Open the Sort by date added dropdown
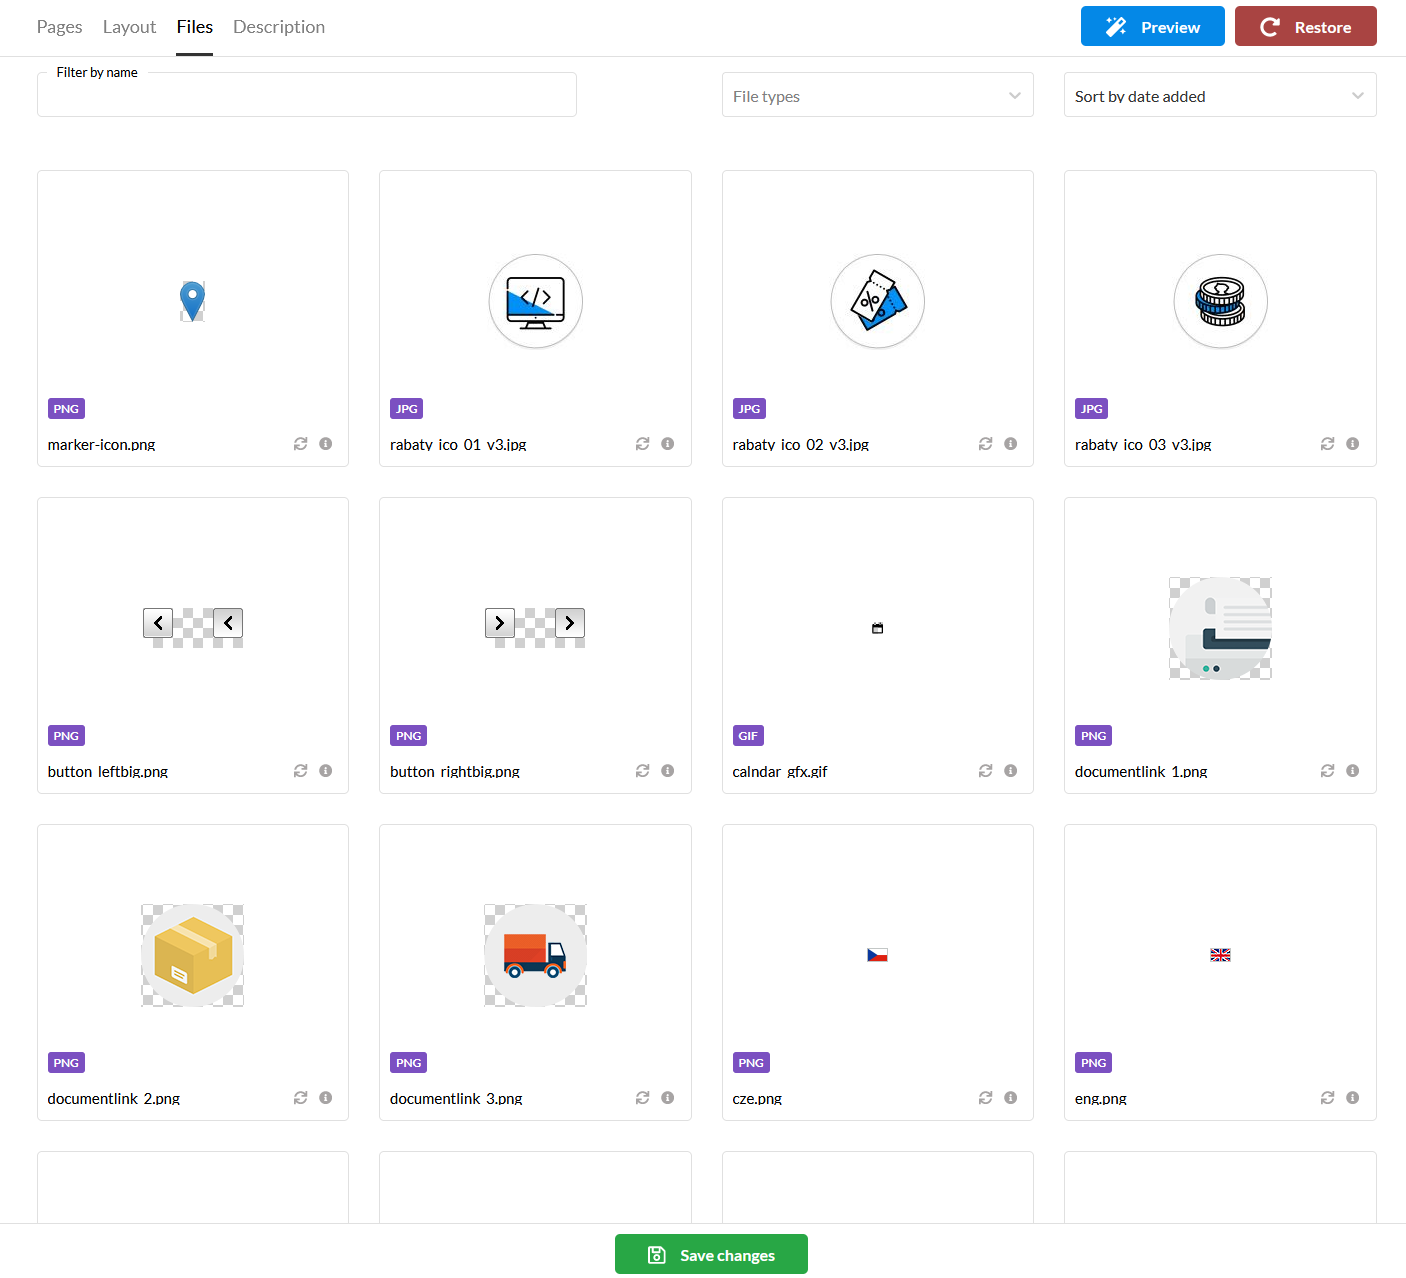The image size is (1406, 1278). (x=1220, y=96)
